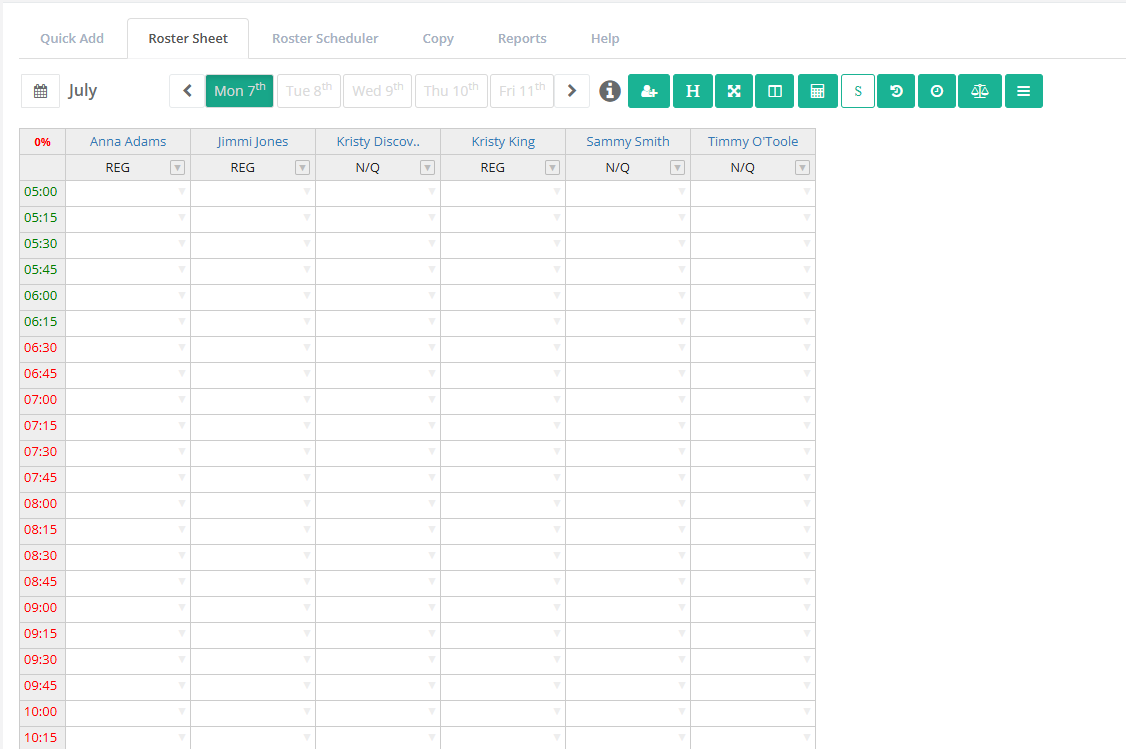
Task: Click the clock icon button
Action: [x=937, y=91]
